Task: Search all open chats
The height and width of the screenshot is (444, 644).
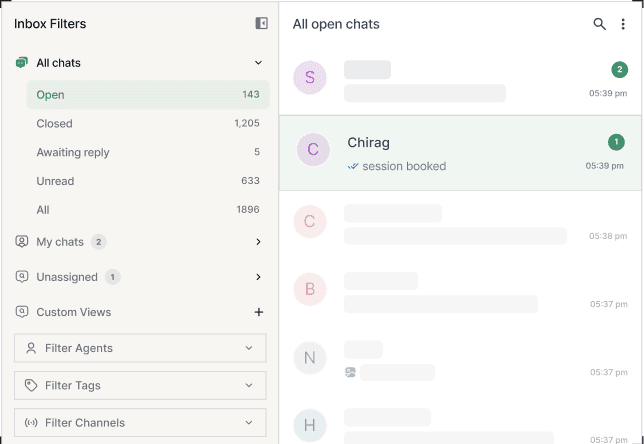Action: point(600,24)
